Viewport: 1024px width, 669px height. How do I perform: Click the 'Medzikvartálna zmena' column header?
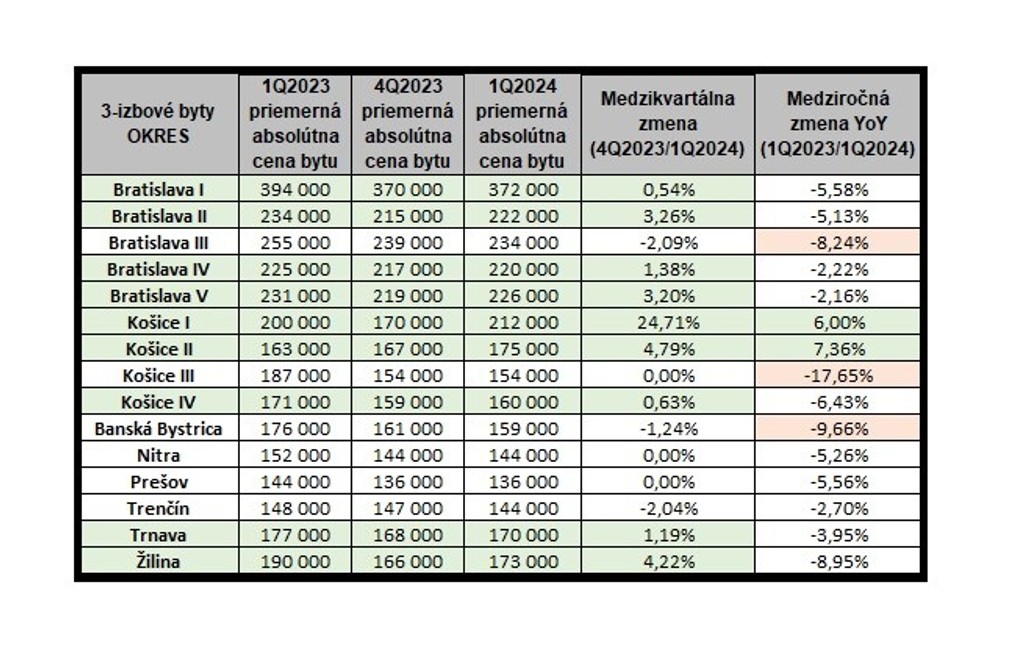coord(667,124)
